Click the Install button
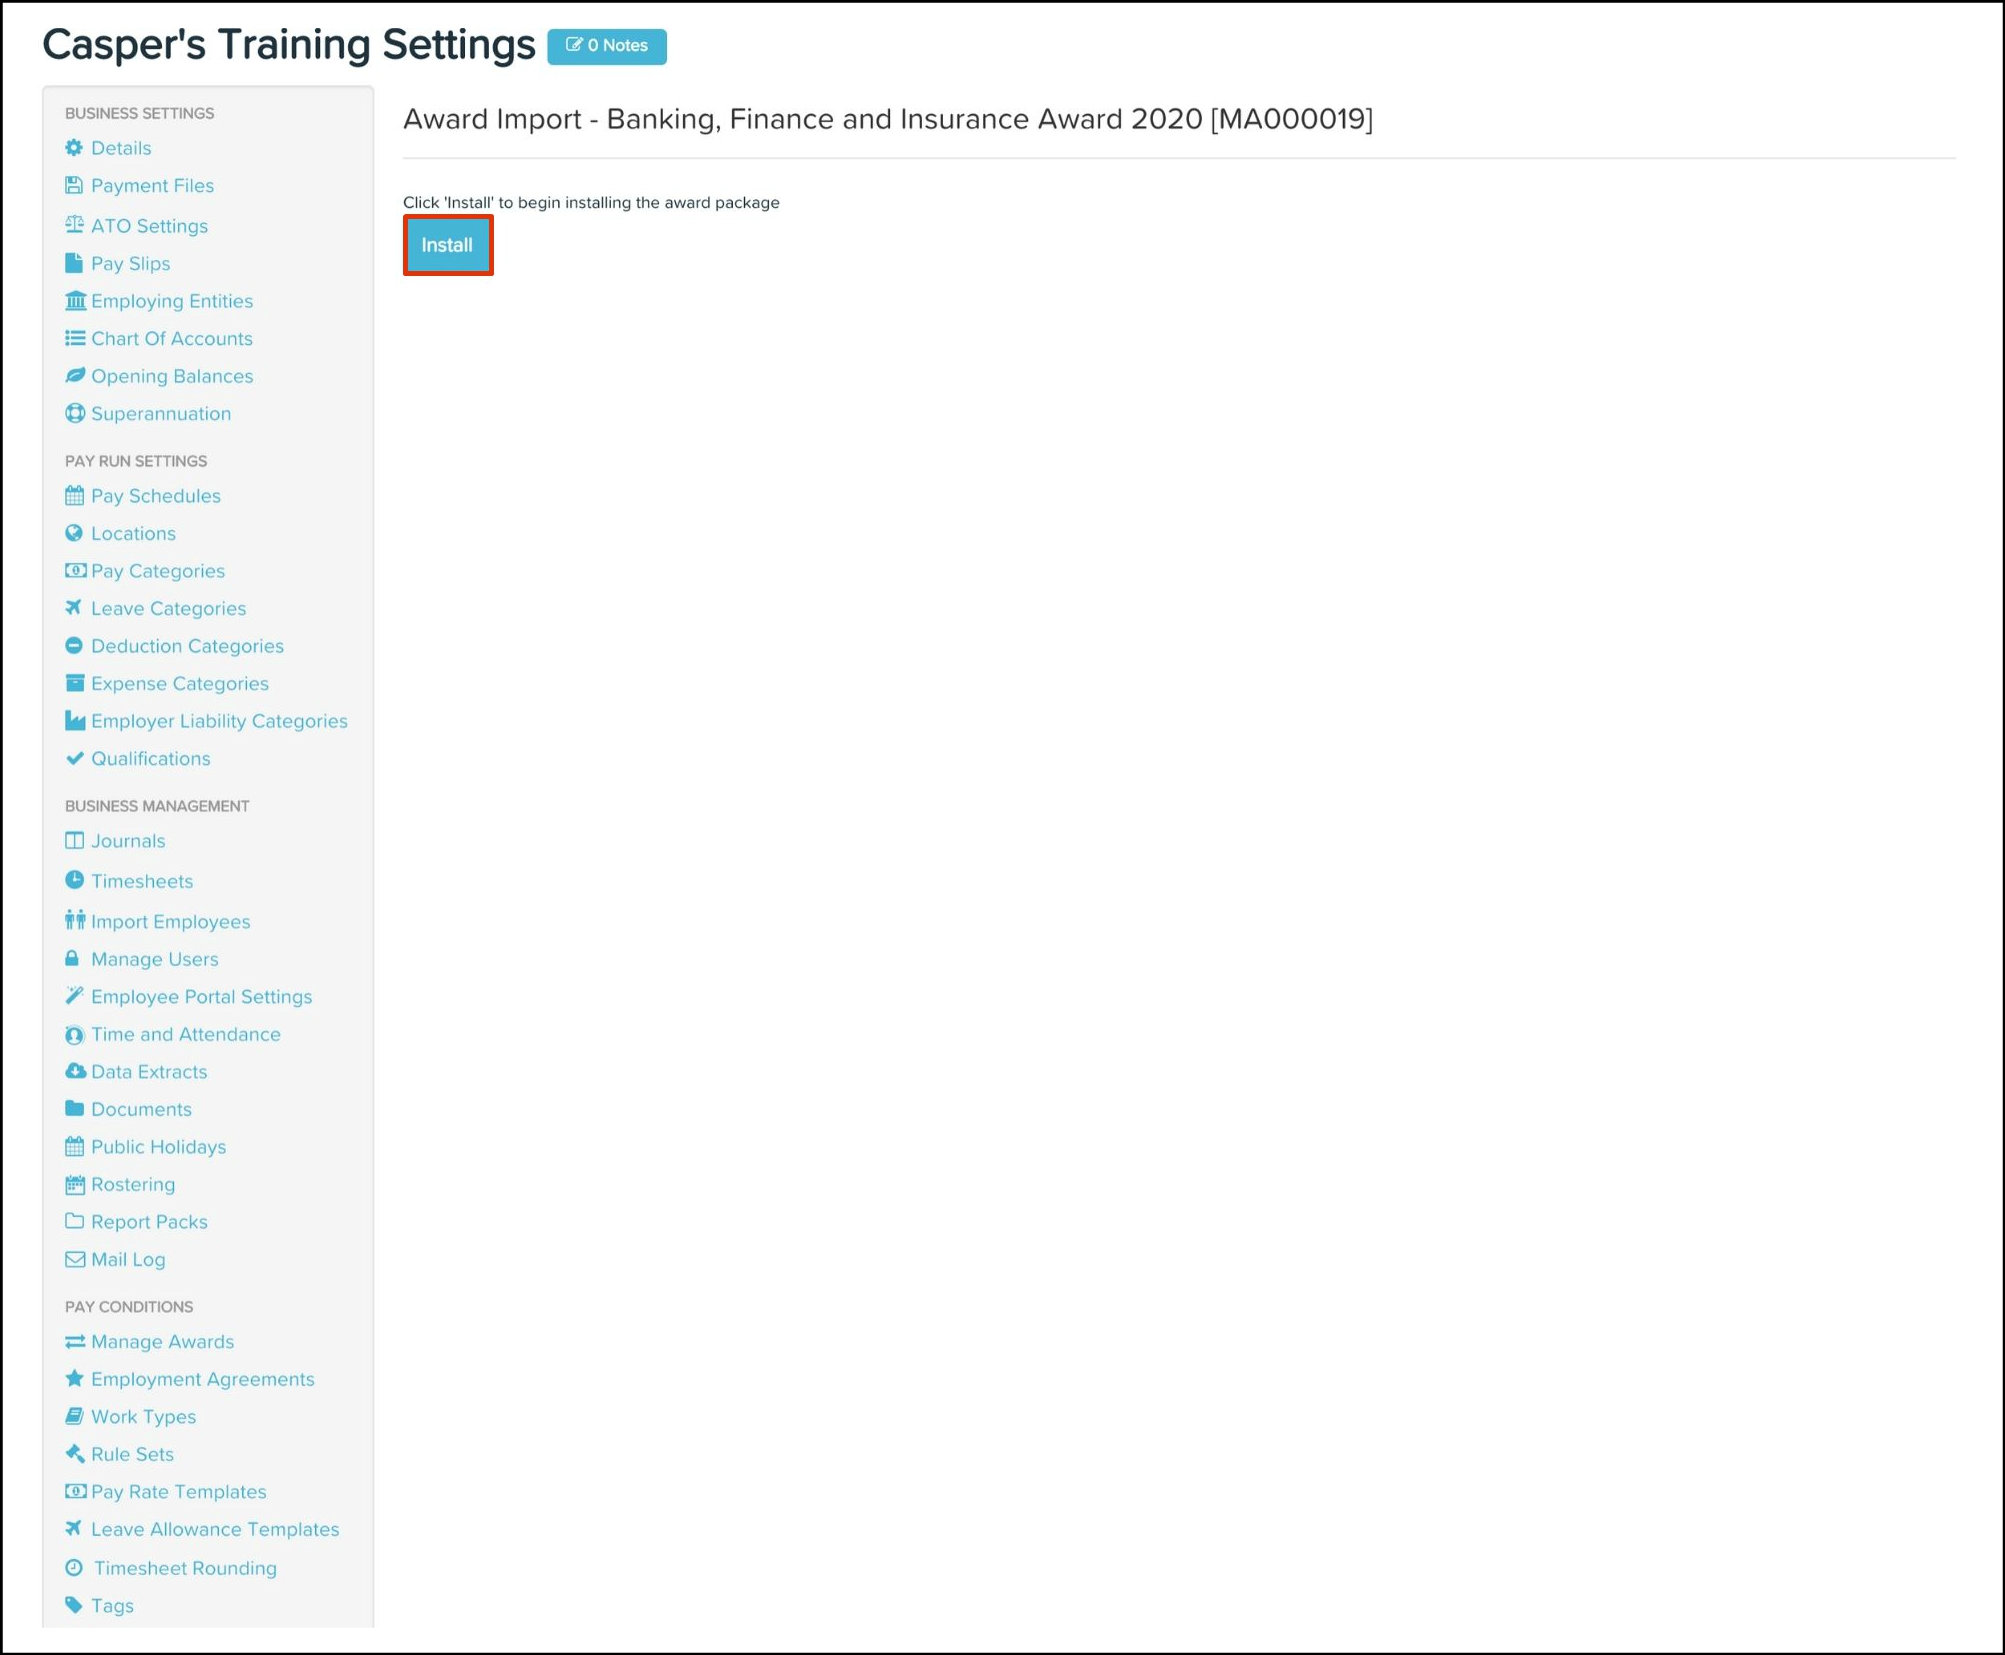The width and height of the screenshot is (2005, 1655). pyautogui.click(x=447, y=245)
